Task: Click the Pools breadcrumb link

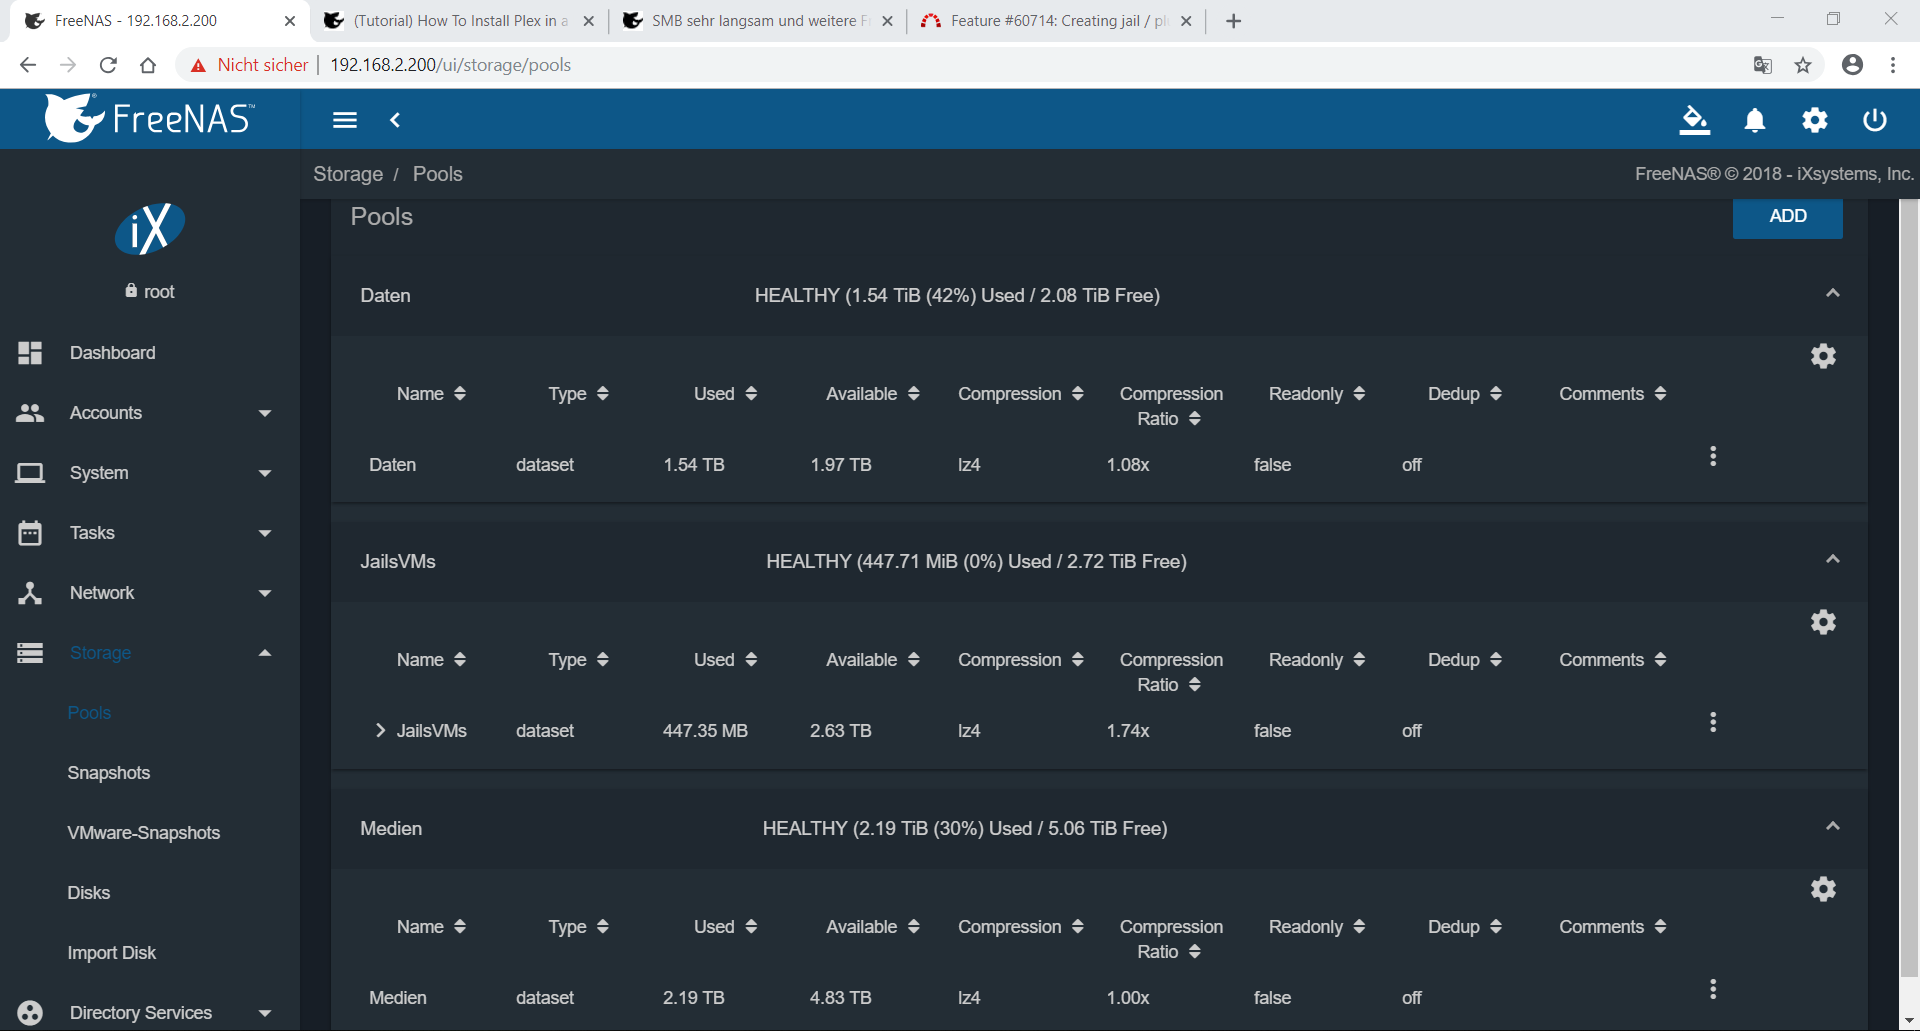Action: pos(437,174)
